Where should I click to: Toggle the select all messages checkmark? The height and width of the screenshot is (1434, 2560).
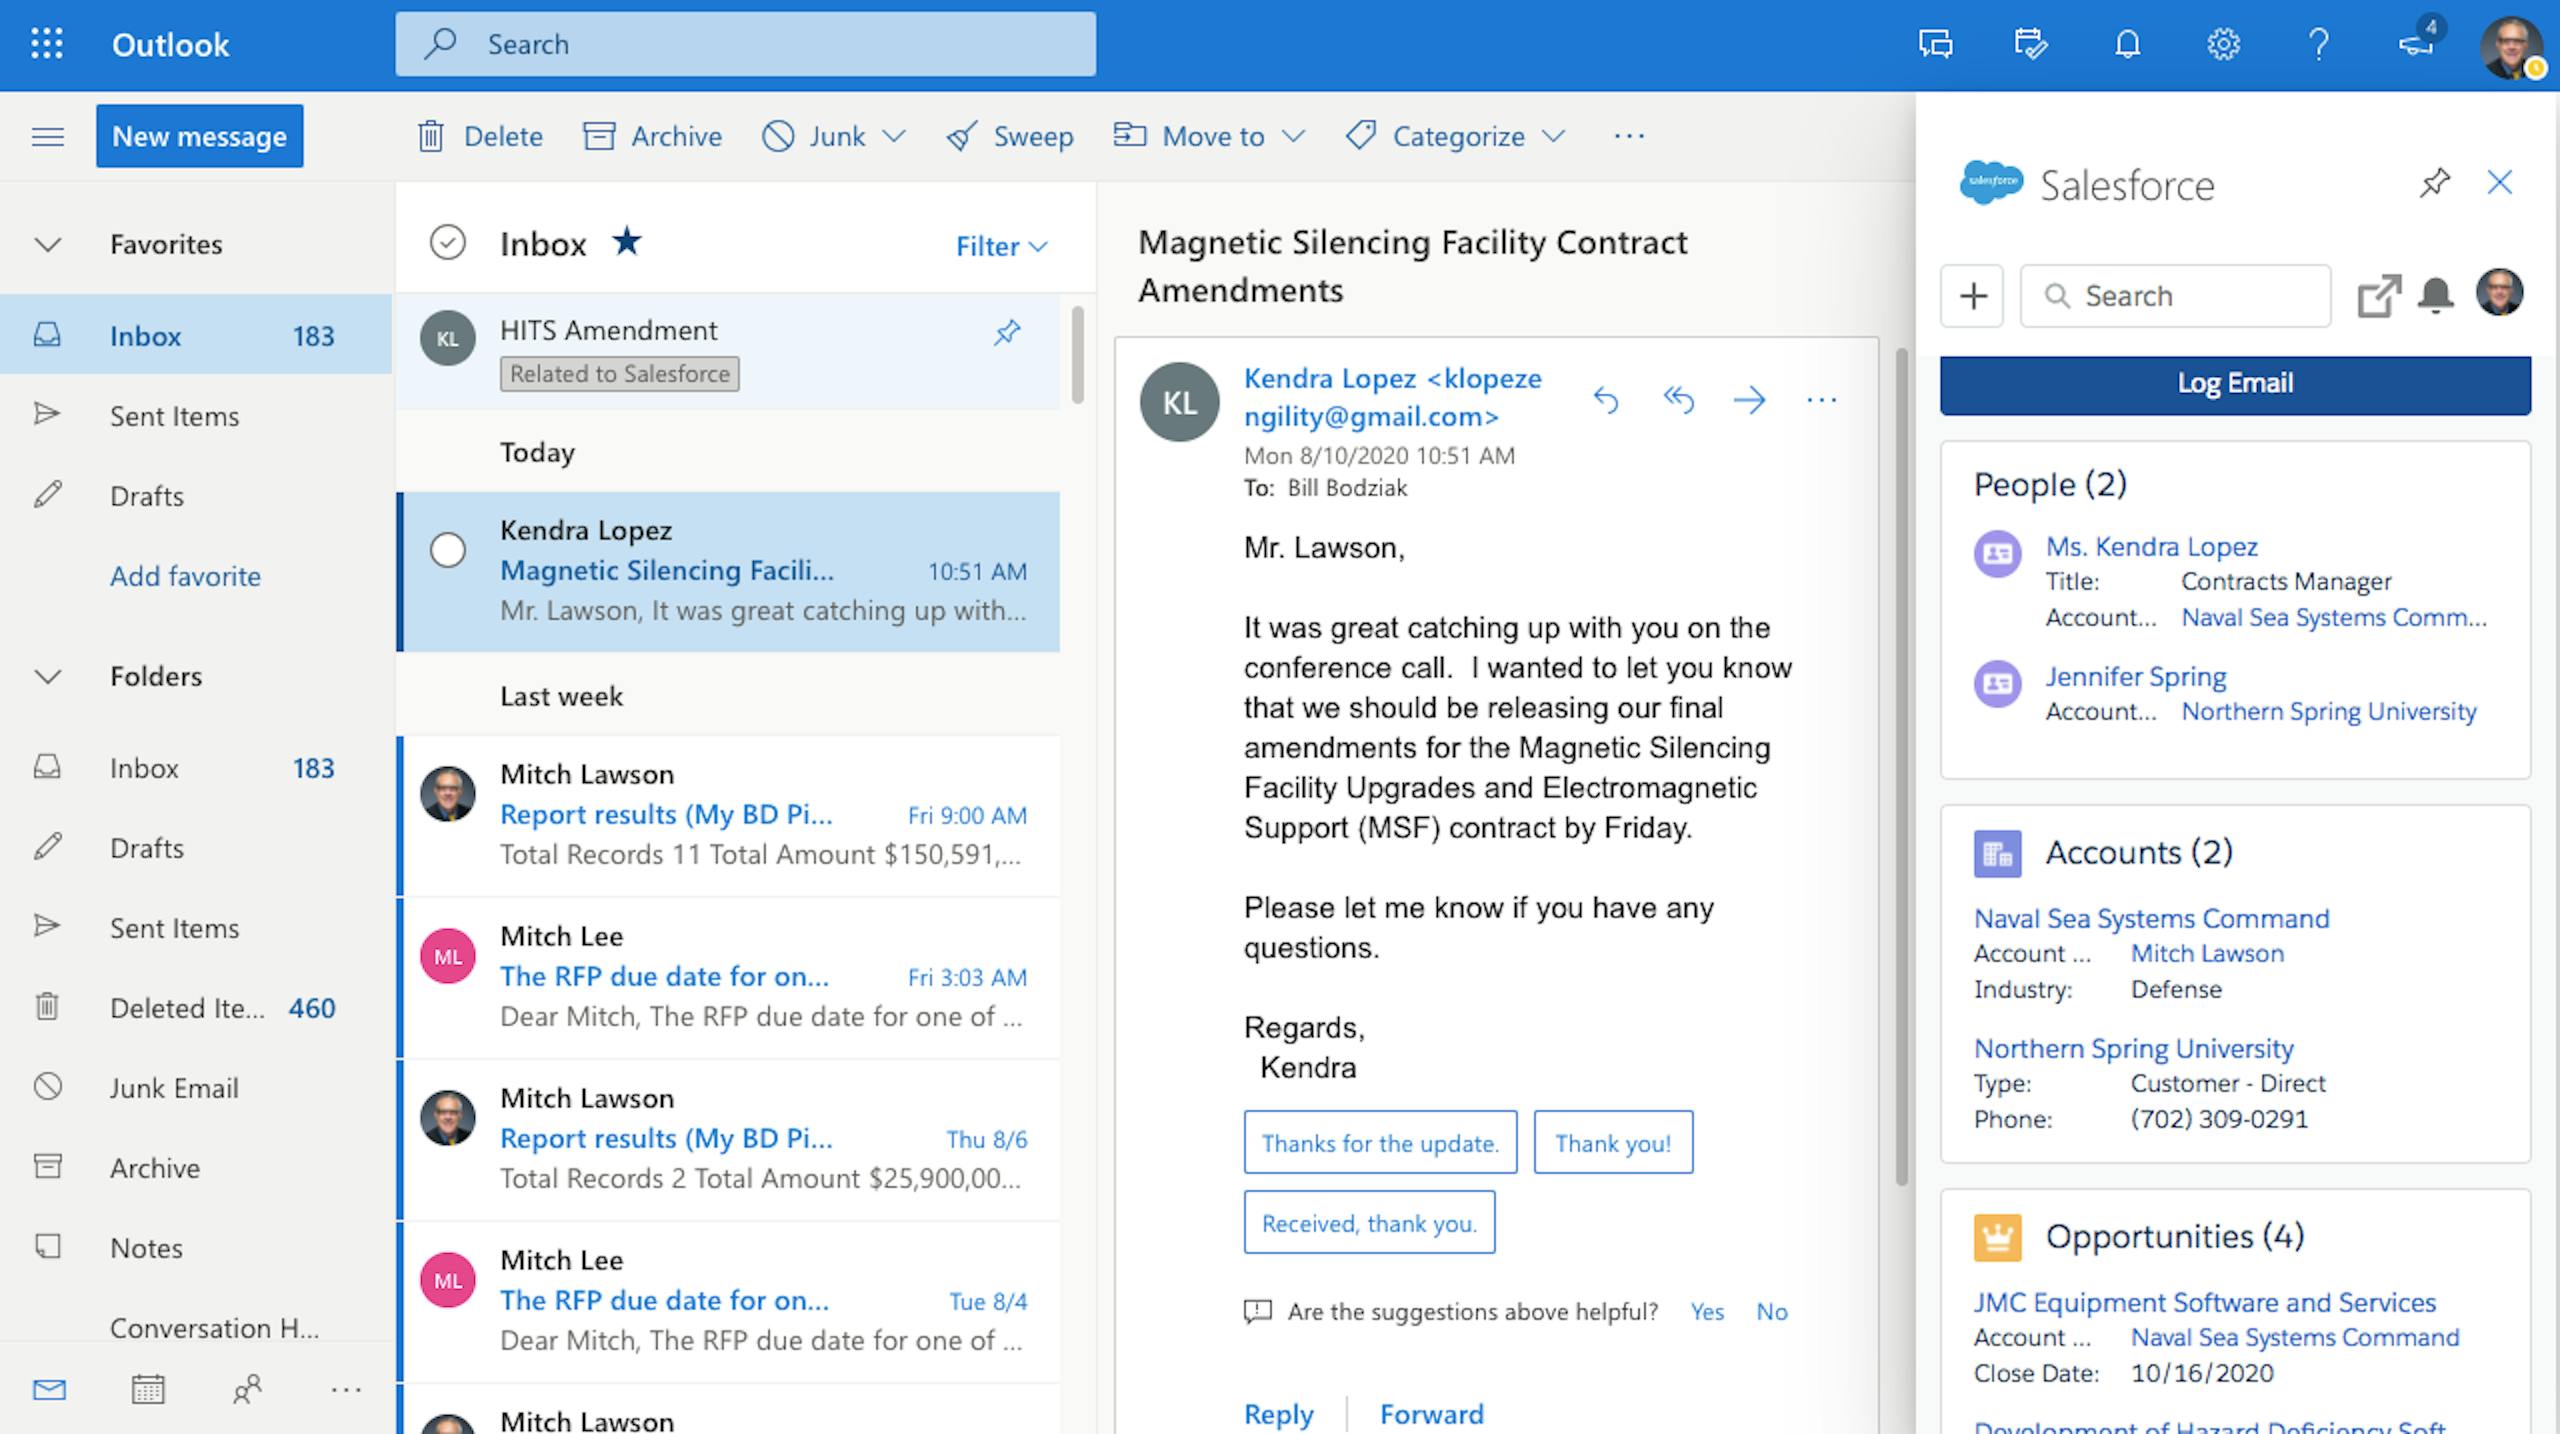coord(448,243)
